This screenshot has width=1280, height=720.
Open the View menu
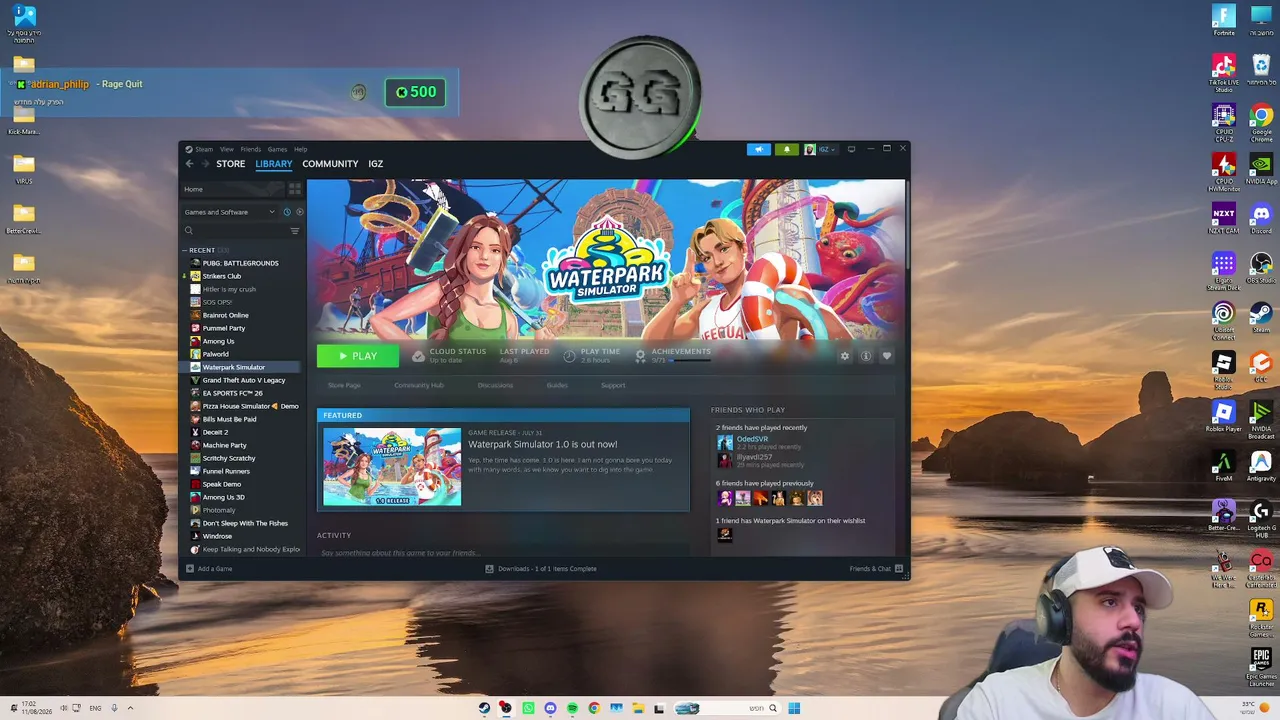click(x=227, y=149)
